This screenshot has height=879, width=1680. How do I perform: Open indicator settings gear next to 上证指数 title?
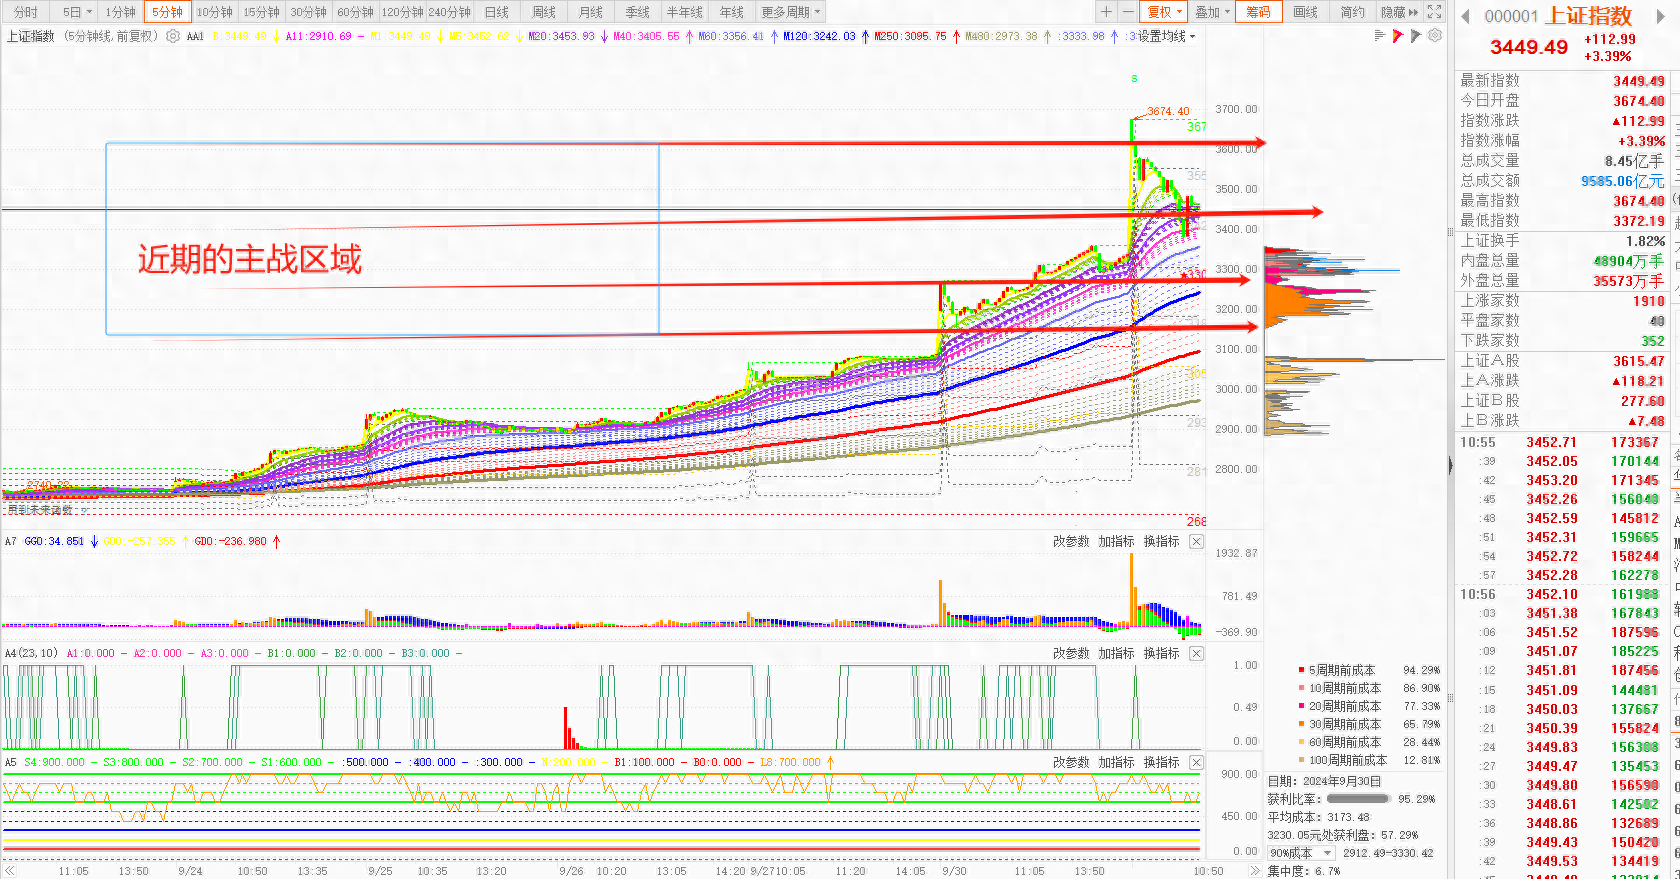coord(173,36)
